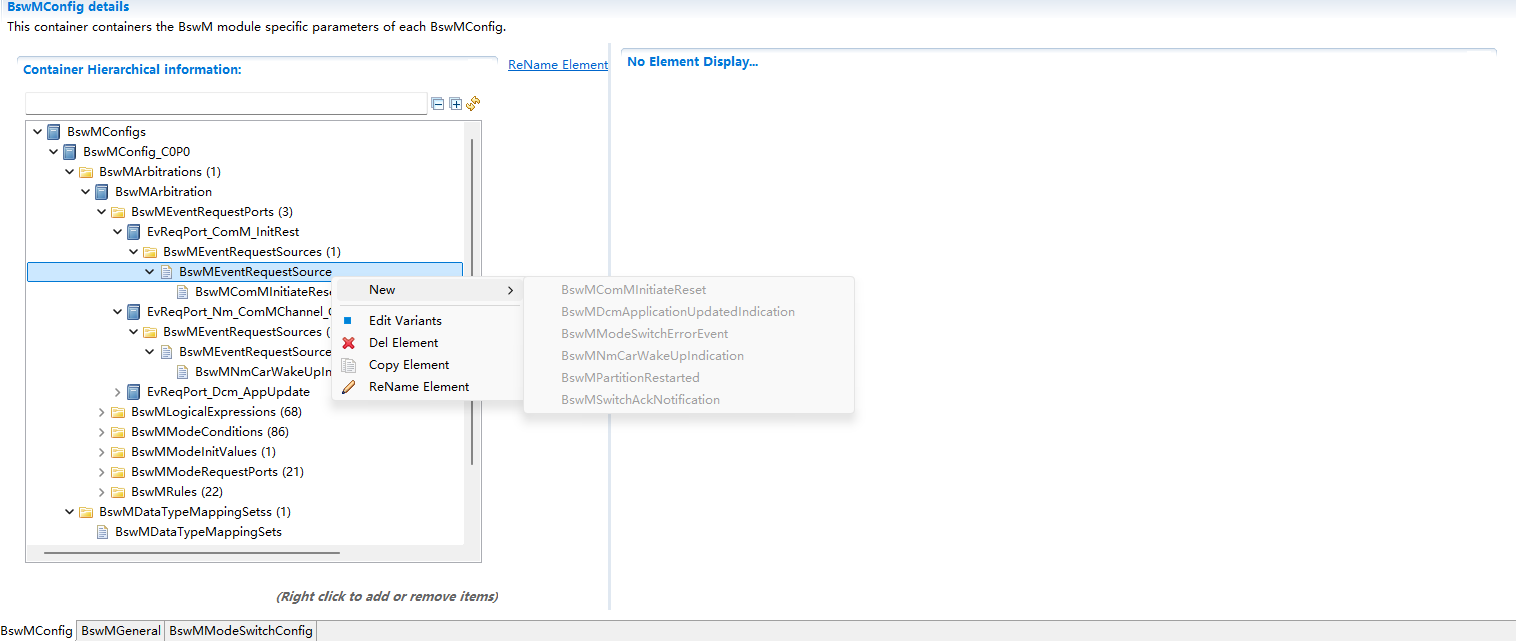
Task: Click the ReName Element link
Action: click(557, 64)
